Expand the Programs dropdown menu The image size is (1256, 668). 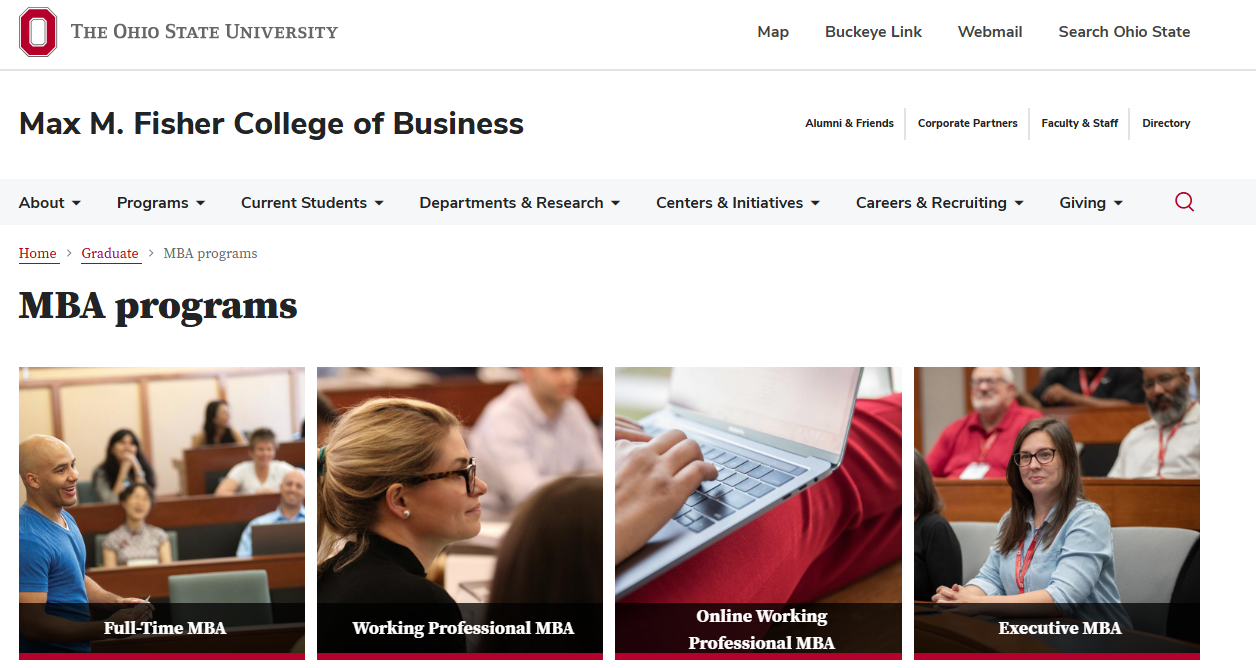click(x=160, y=203)
